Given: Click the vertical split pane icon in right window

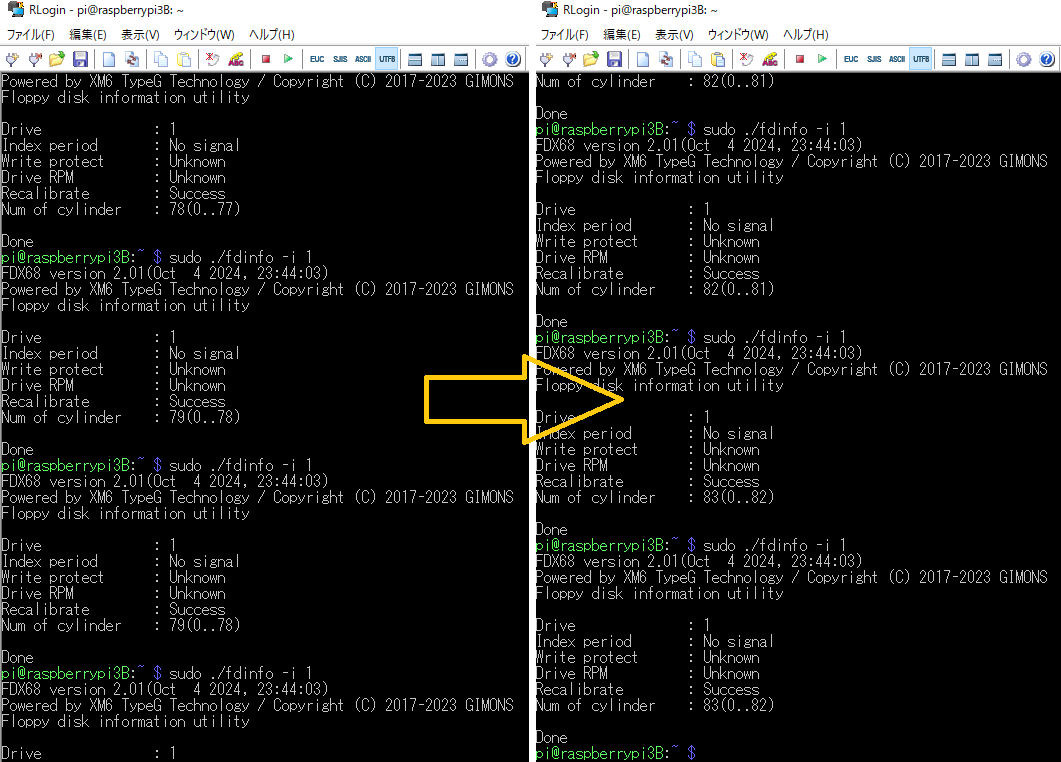Looking at the screenshot, I should (x=972, y=59).
